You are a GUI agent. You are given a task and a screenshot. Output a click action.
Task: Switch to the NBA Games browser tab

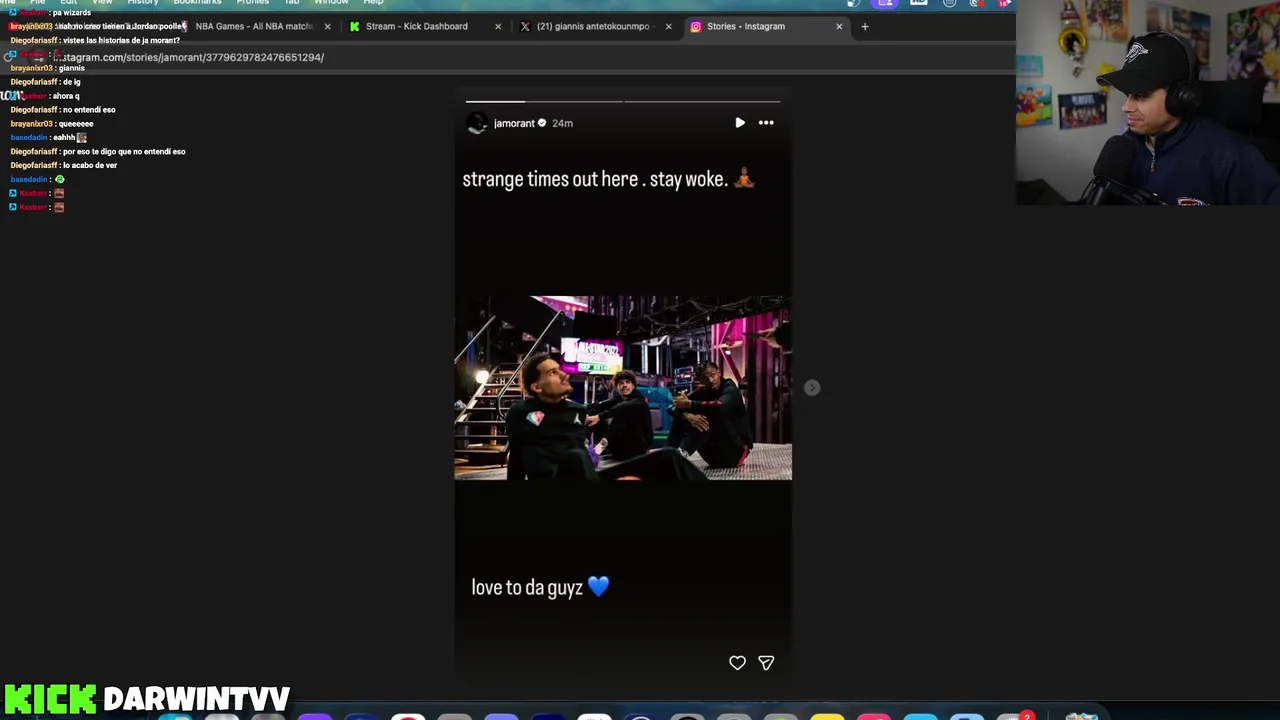[x=254, y=26]
